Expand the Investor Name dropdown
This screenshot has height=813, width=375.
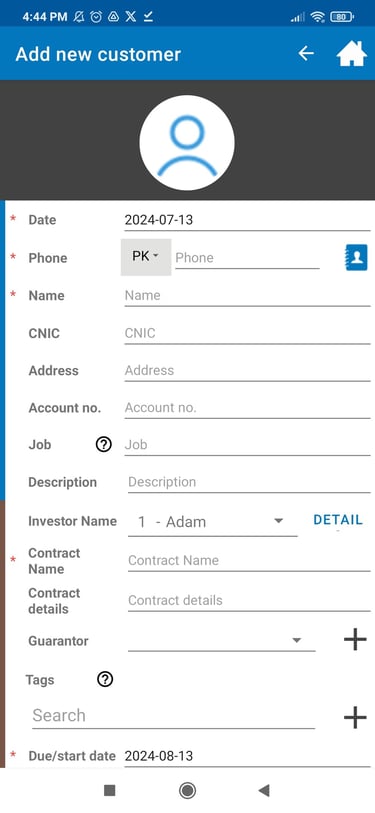(x=213, y=522)
